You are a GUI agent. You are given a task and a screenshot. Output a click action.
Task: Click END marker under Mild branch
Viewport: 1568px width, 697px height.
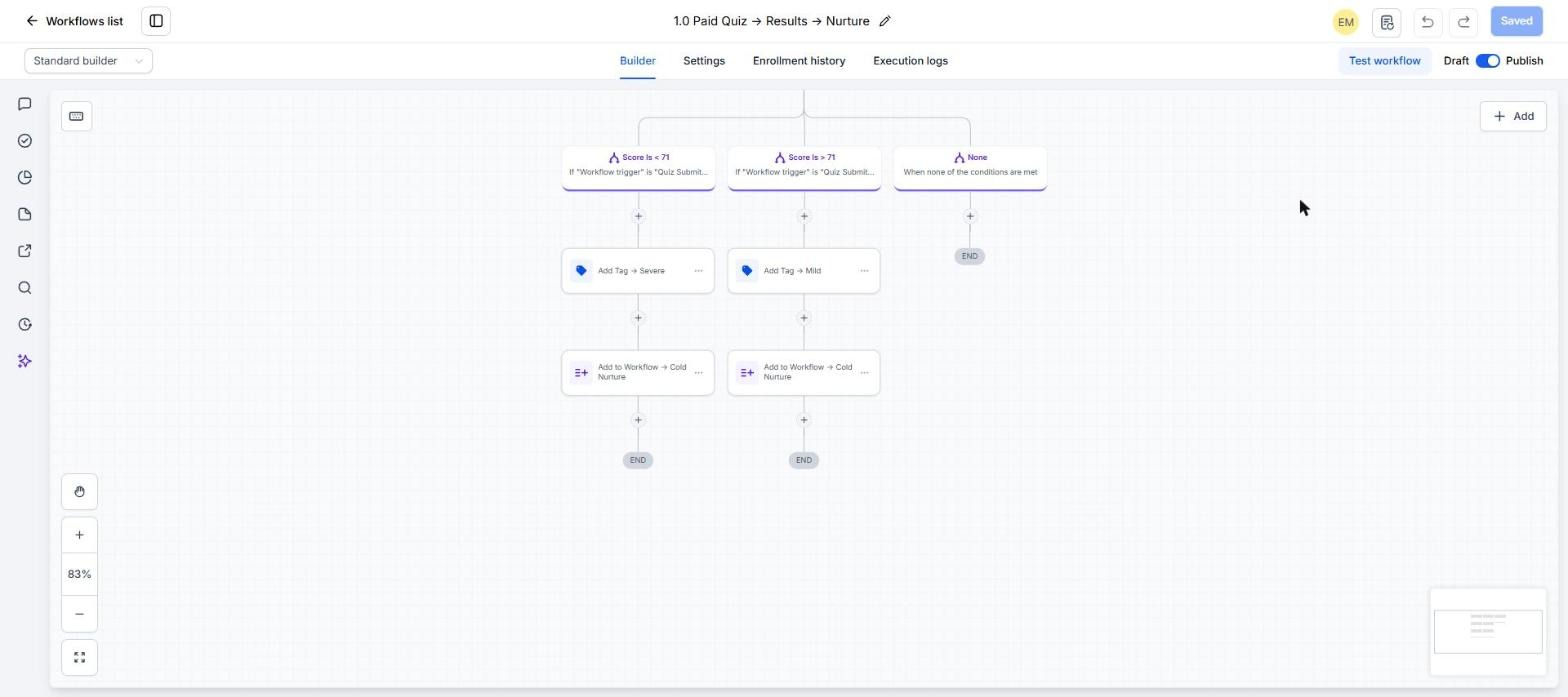coord(804,460)
